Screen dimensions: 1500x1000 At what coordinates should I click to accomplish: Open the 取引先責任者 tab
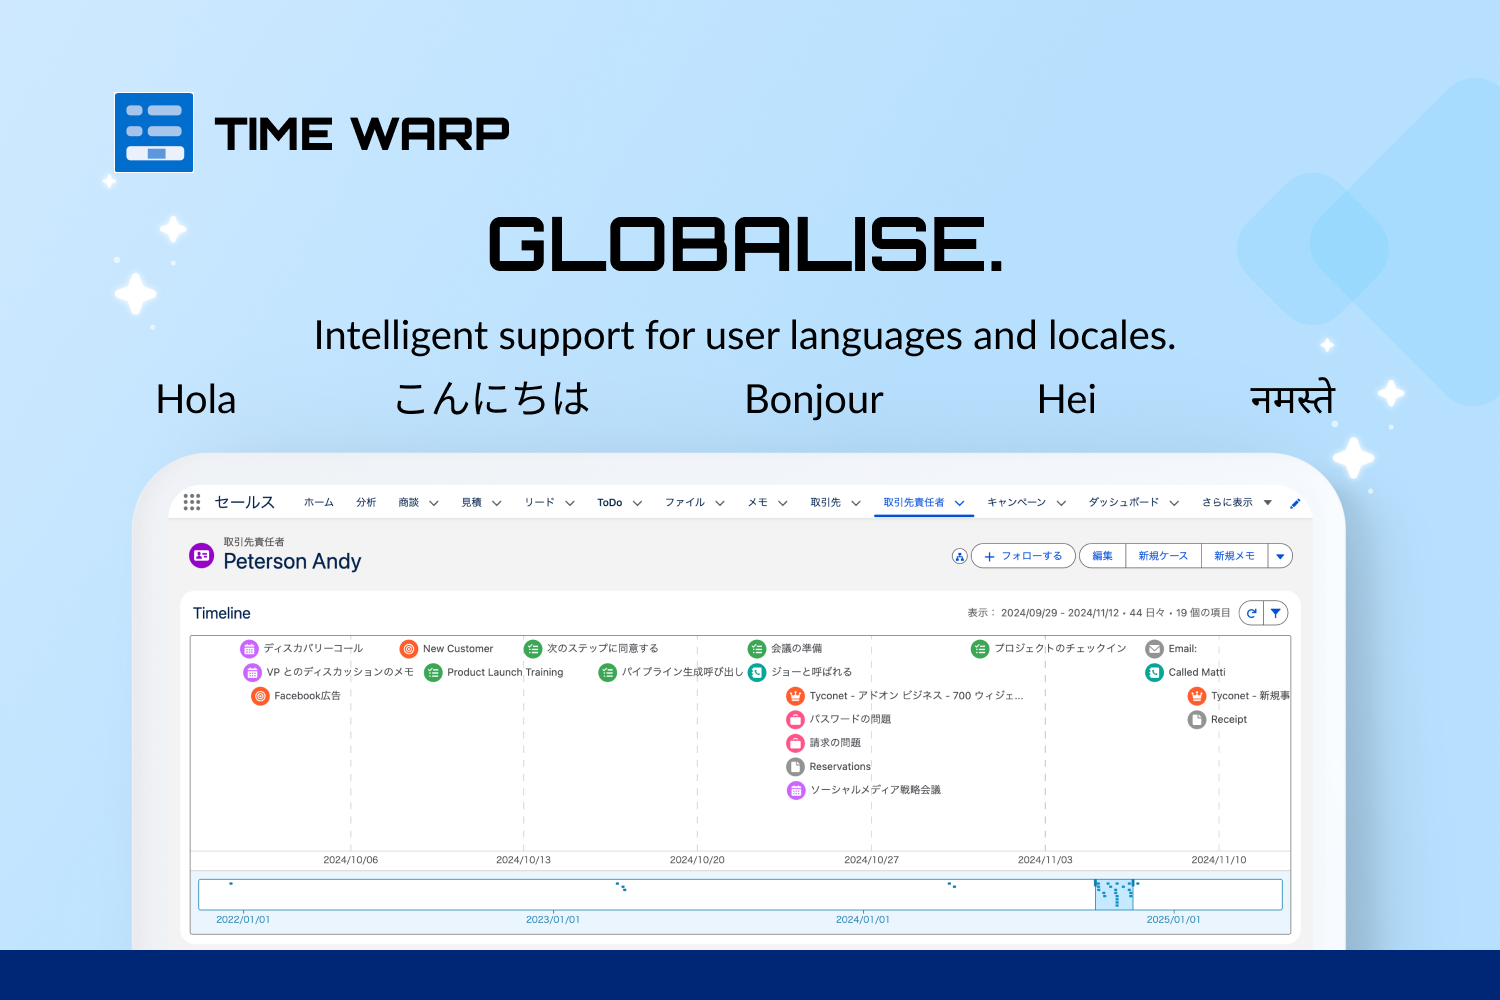point(913,503)
